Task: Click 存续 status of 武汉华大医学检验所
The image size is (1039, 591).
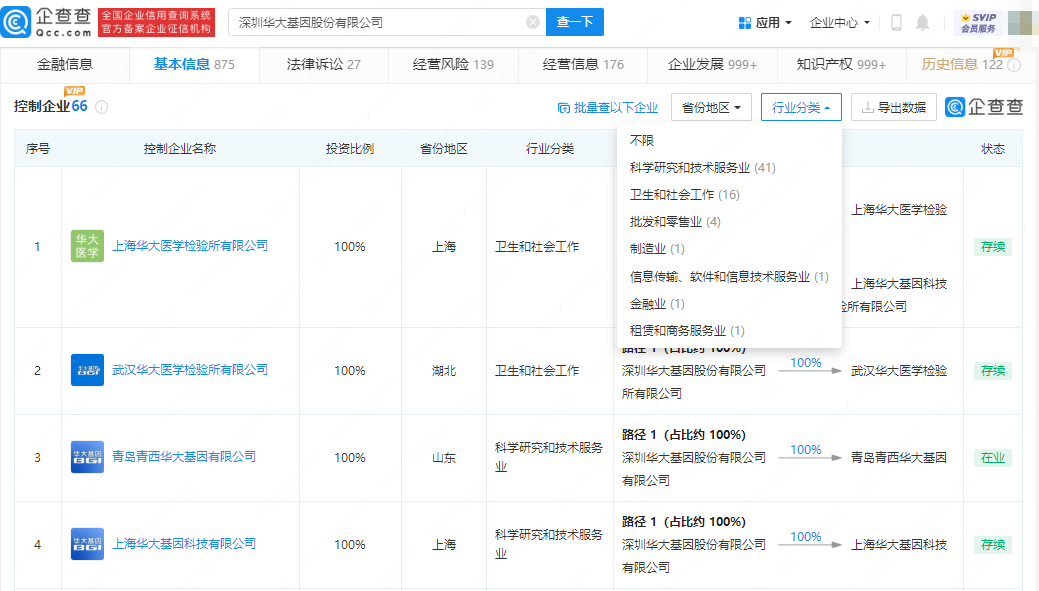Action: 993,370
